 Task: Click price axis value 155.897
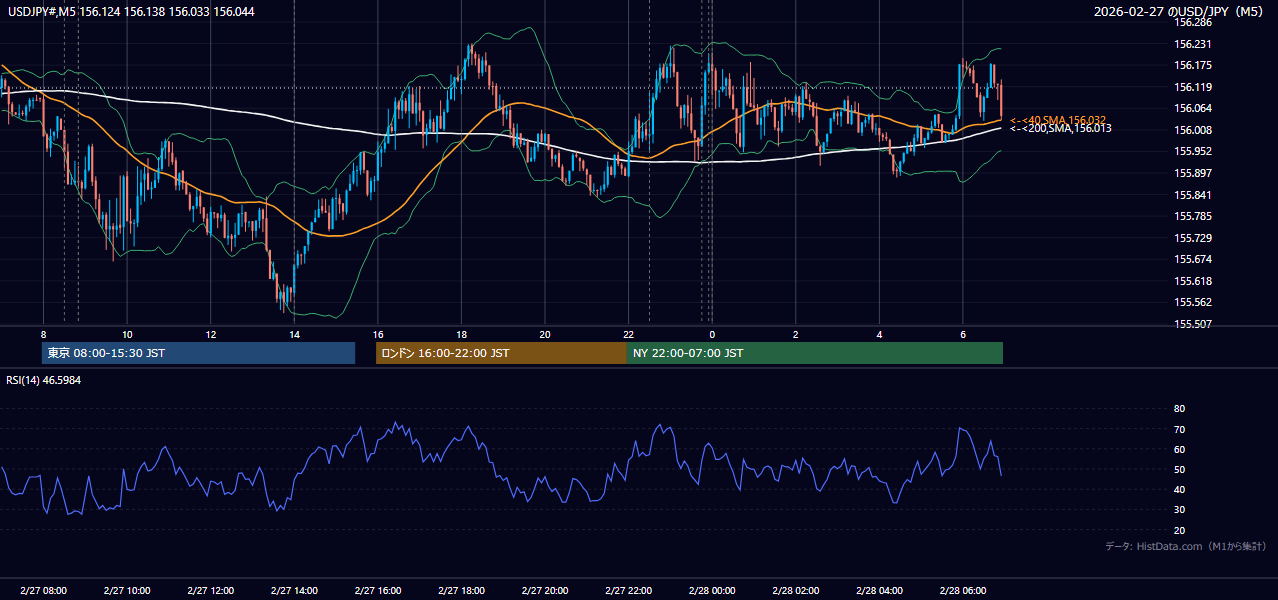click(1193, 173)
